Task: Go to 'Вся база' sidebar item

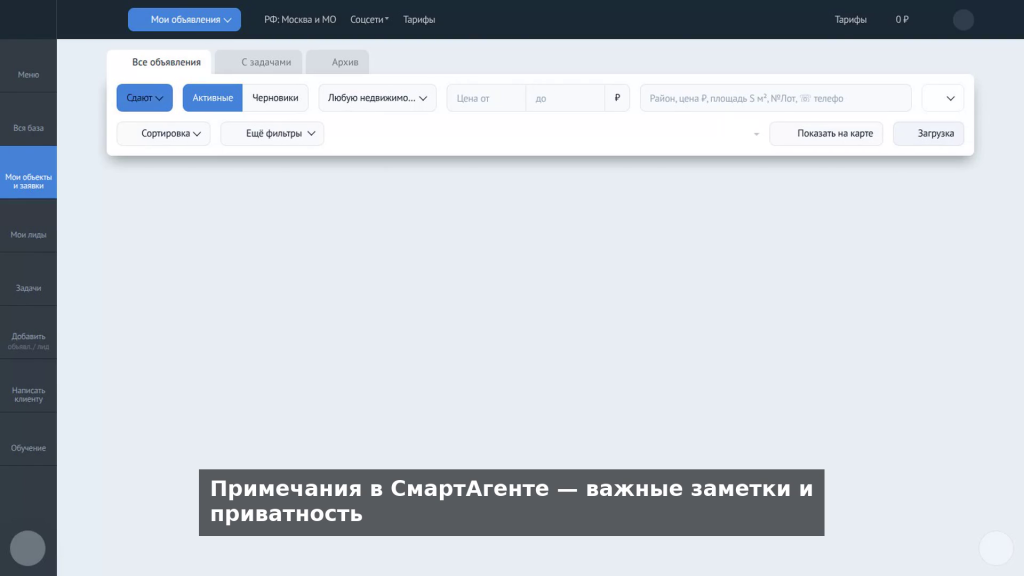Action: point(28,120)
